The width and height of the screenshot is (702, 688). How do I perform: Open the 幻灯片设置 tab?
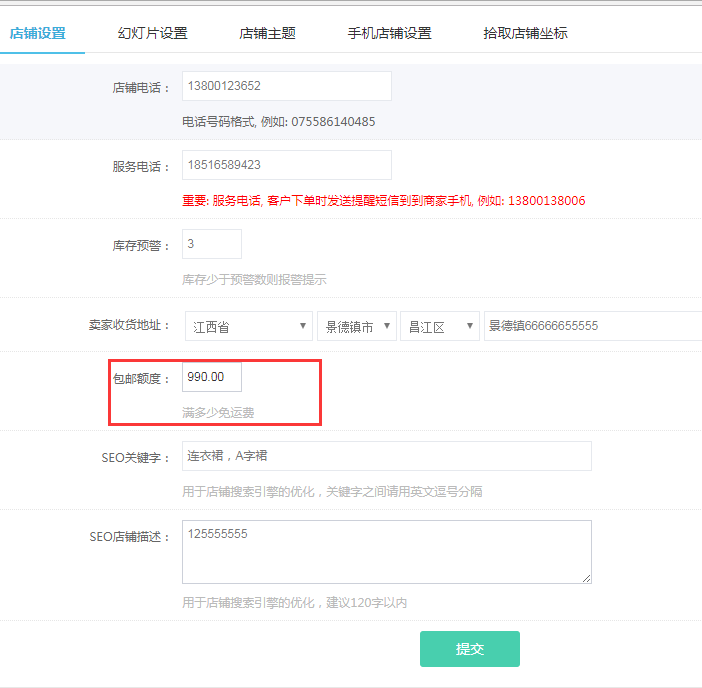point(152,33)
